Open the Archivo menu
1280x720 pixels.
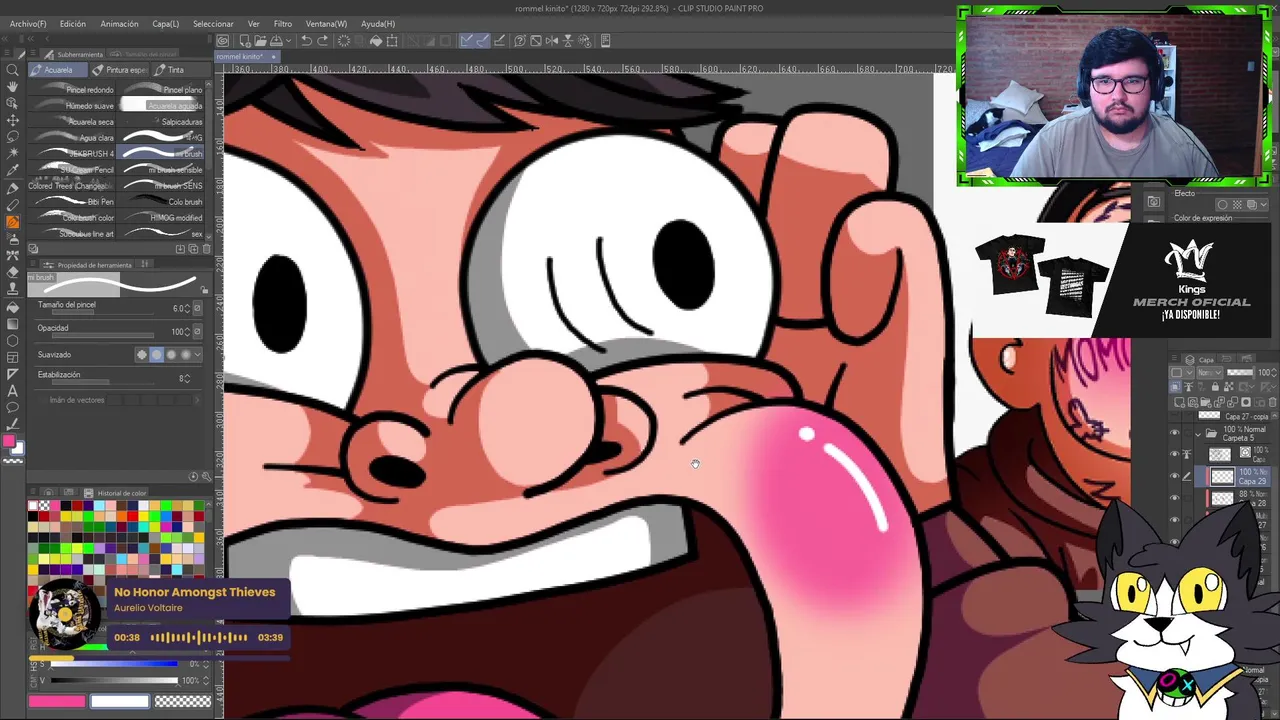pyautogui.click(x=27, y=23)
